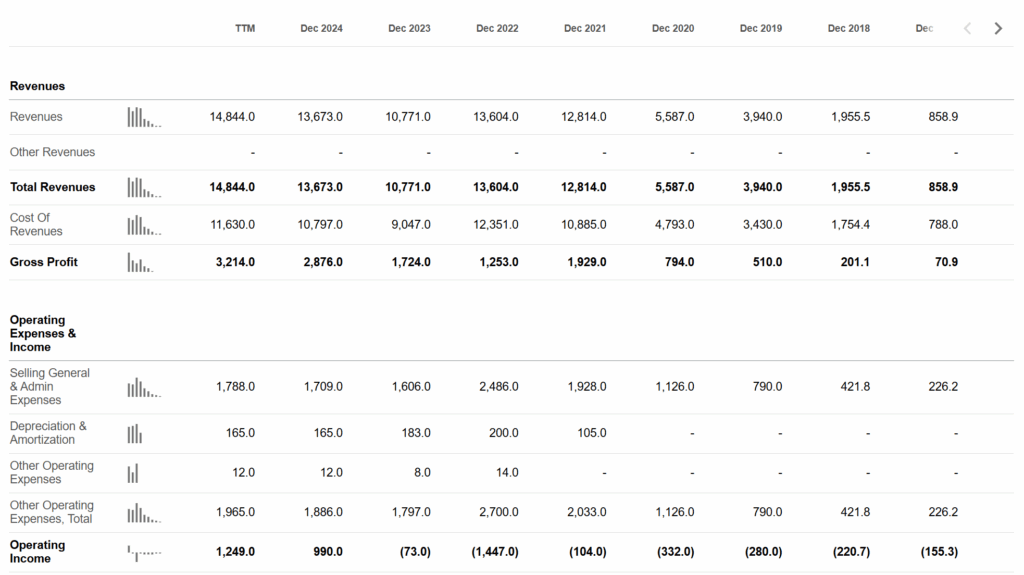Click the Dec 2022 Operating Income value

point(495,552)
